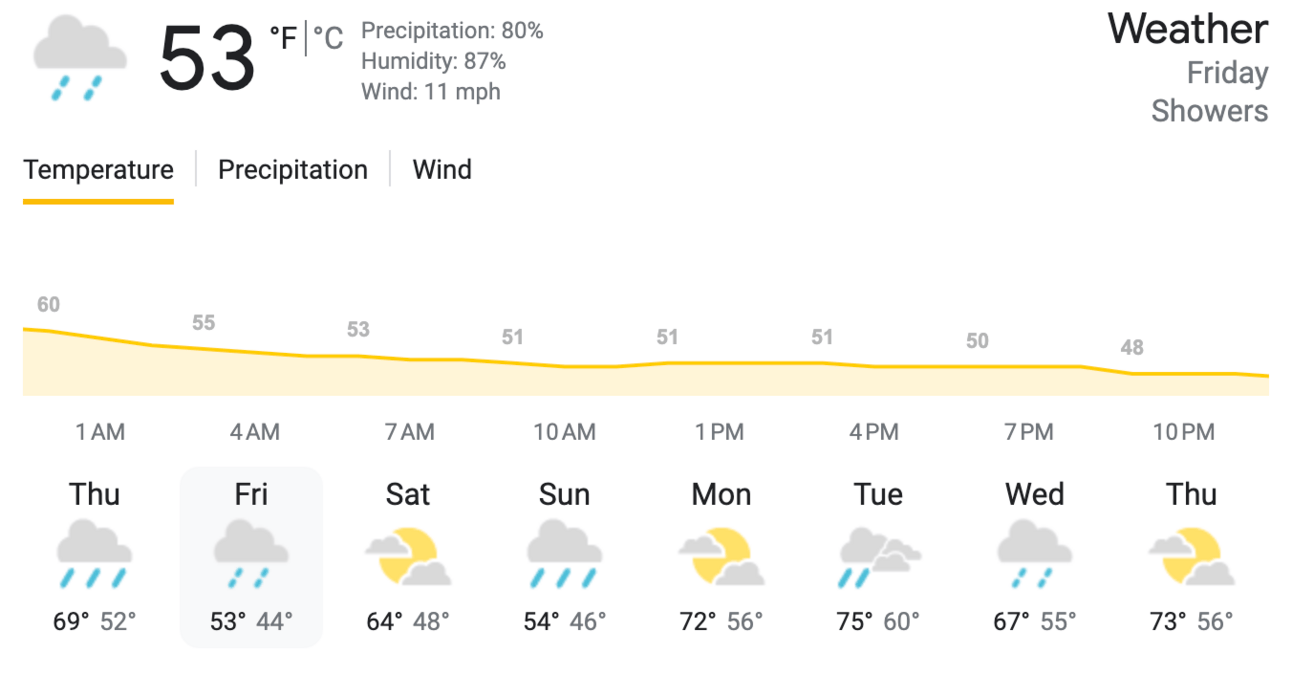This screenshot has width=1292, height=675.
Task: Click Friday's showers icon
Action: (251, 554)
